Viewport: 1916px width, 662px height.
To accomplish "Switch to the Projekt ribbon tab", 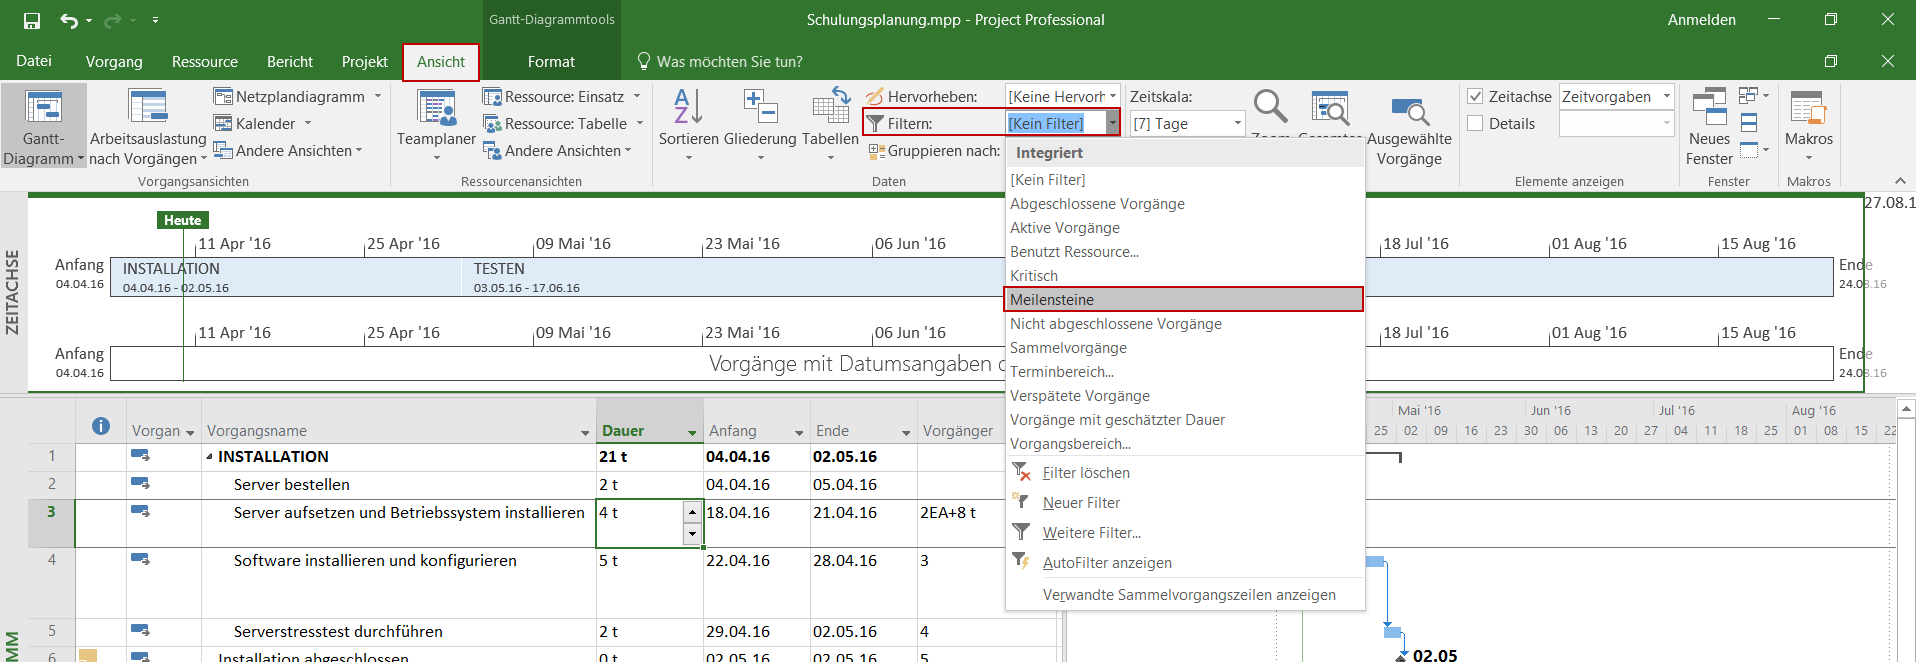I will click(x=364, y=62).
